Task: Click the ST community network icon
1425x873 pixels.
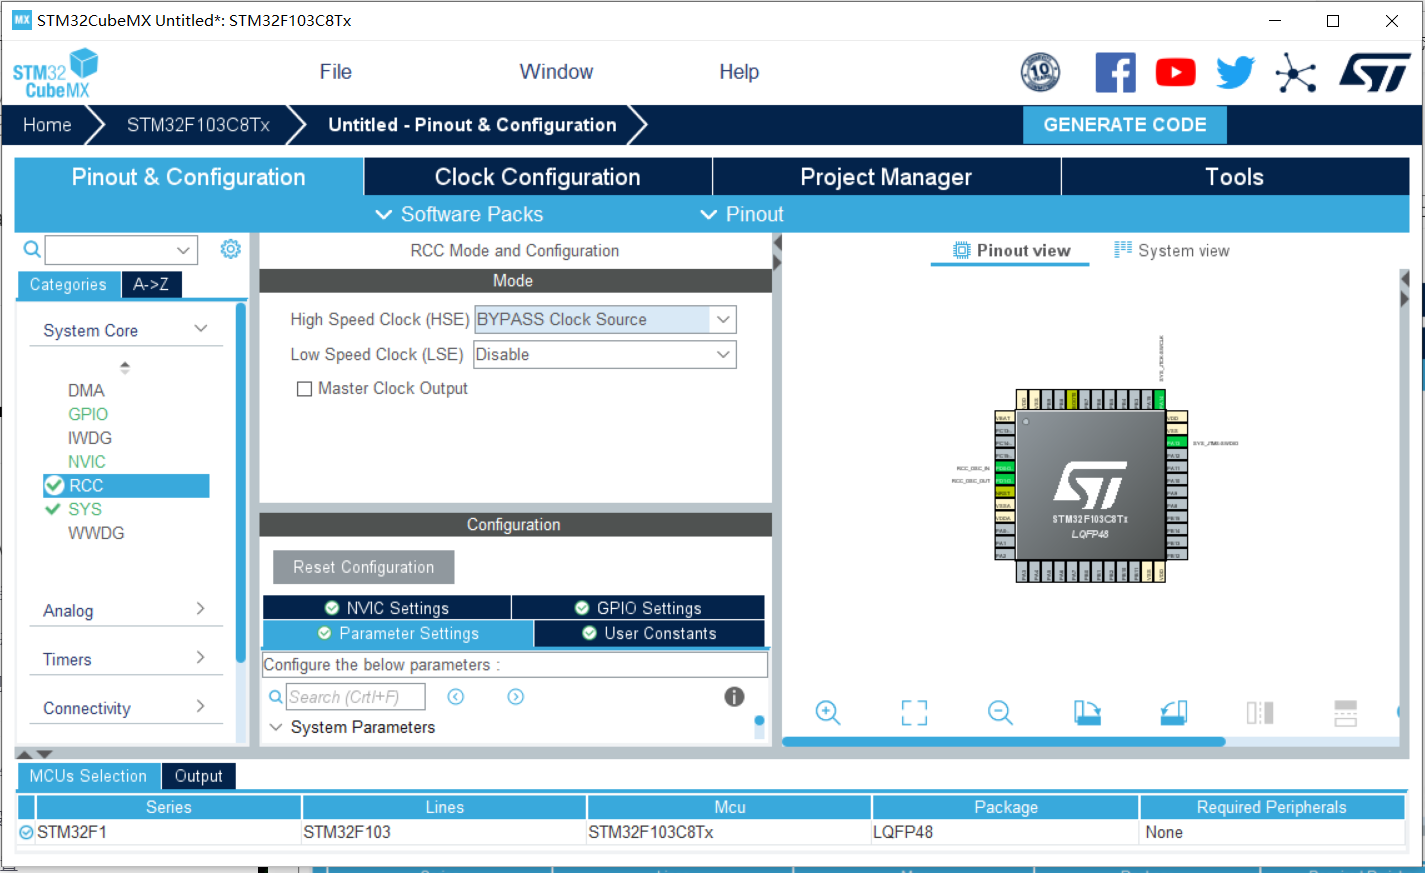Action: 1296,73
